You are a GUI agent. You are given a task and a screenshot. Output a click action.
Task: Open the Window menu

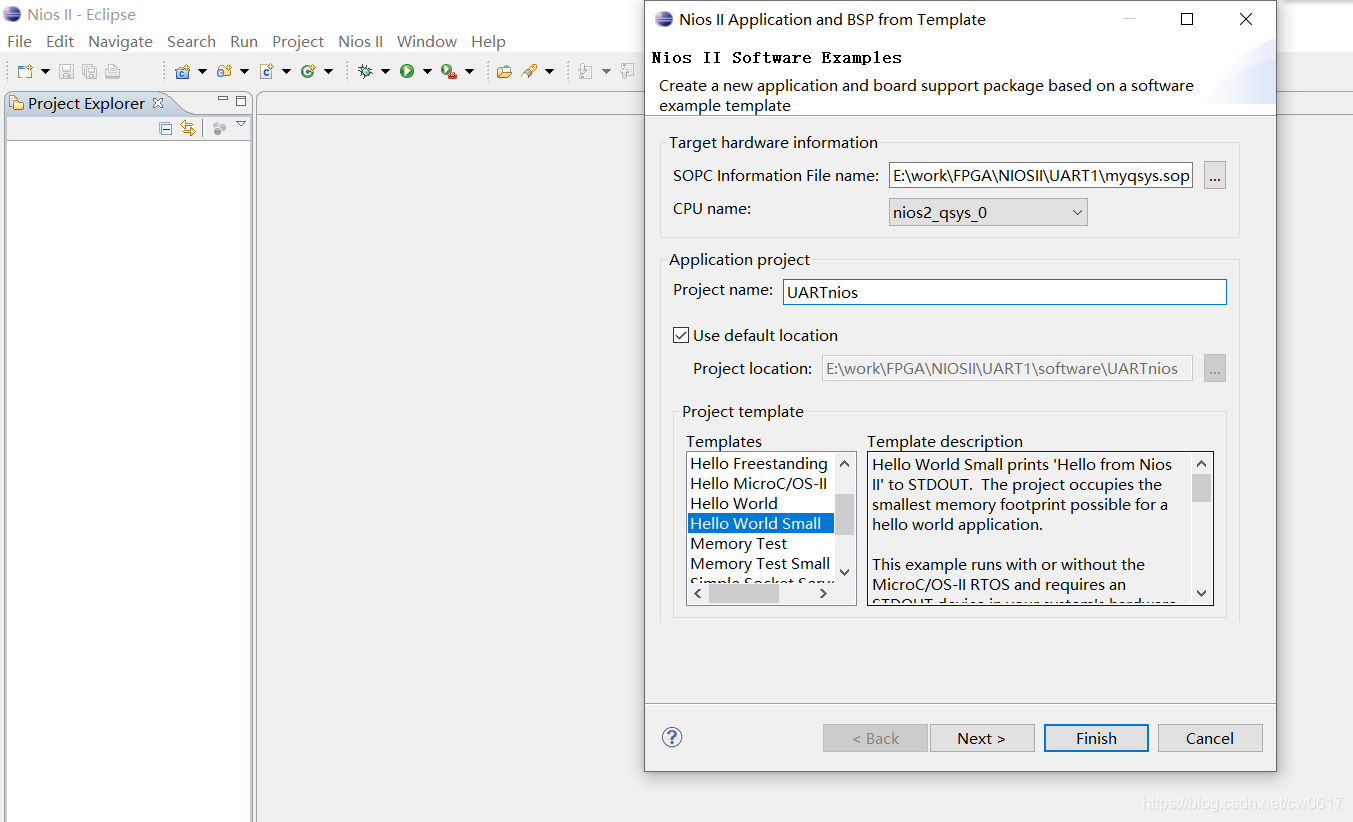(x=427, y=41)
